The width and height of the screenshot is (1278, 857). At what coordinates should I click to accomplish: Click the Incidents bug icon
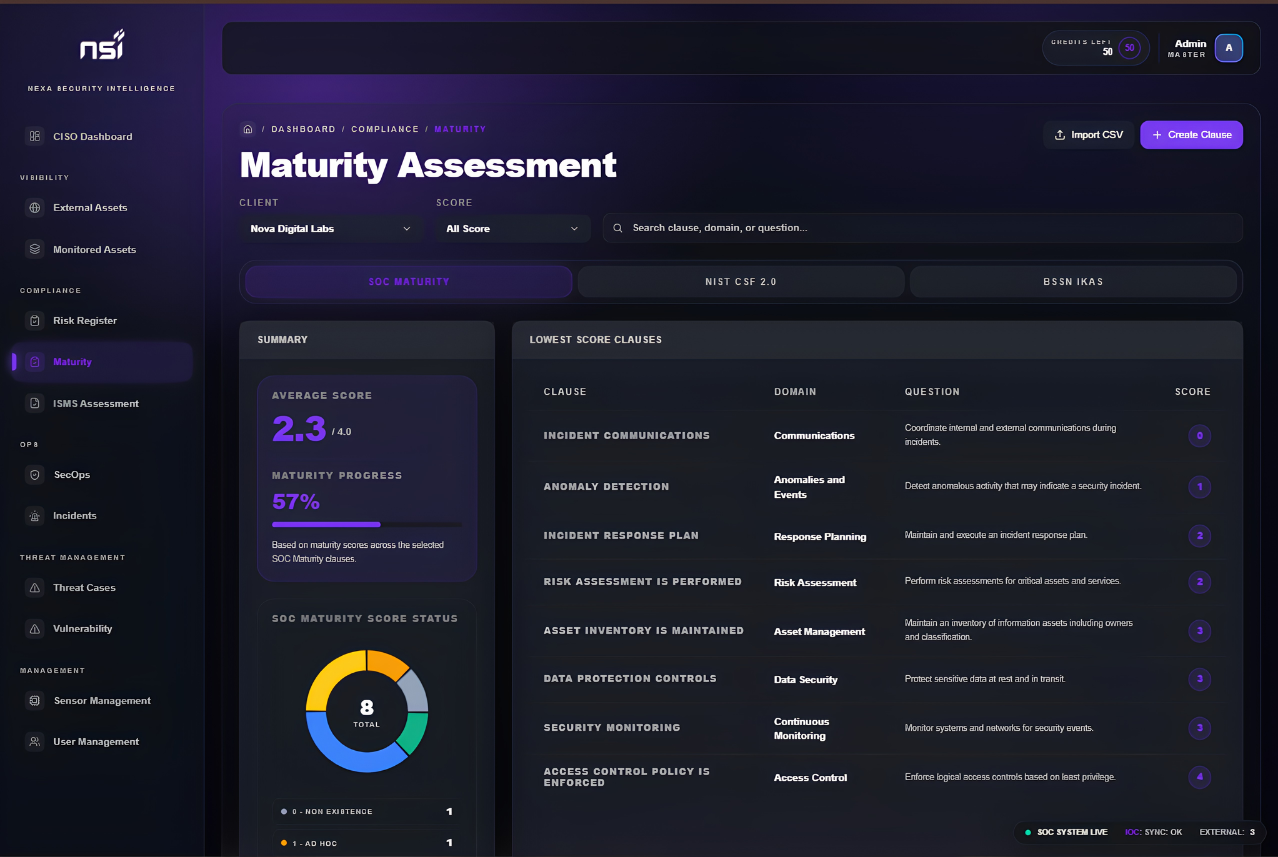pyautogui.click(x=35, y=516)
